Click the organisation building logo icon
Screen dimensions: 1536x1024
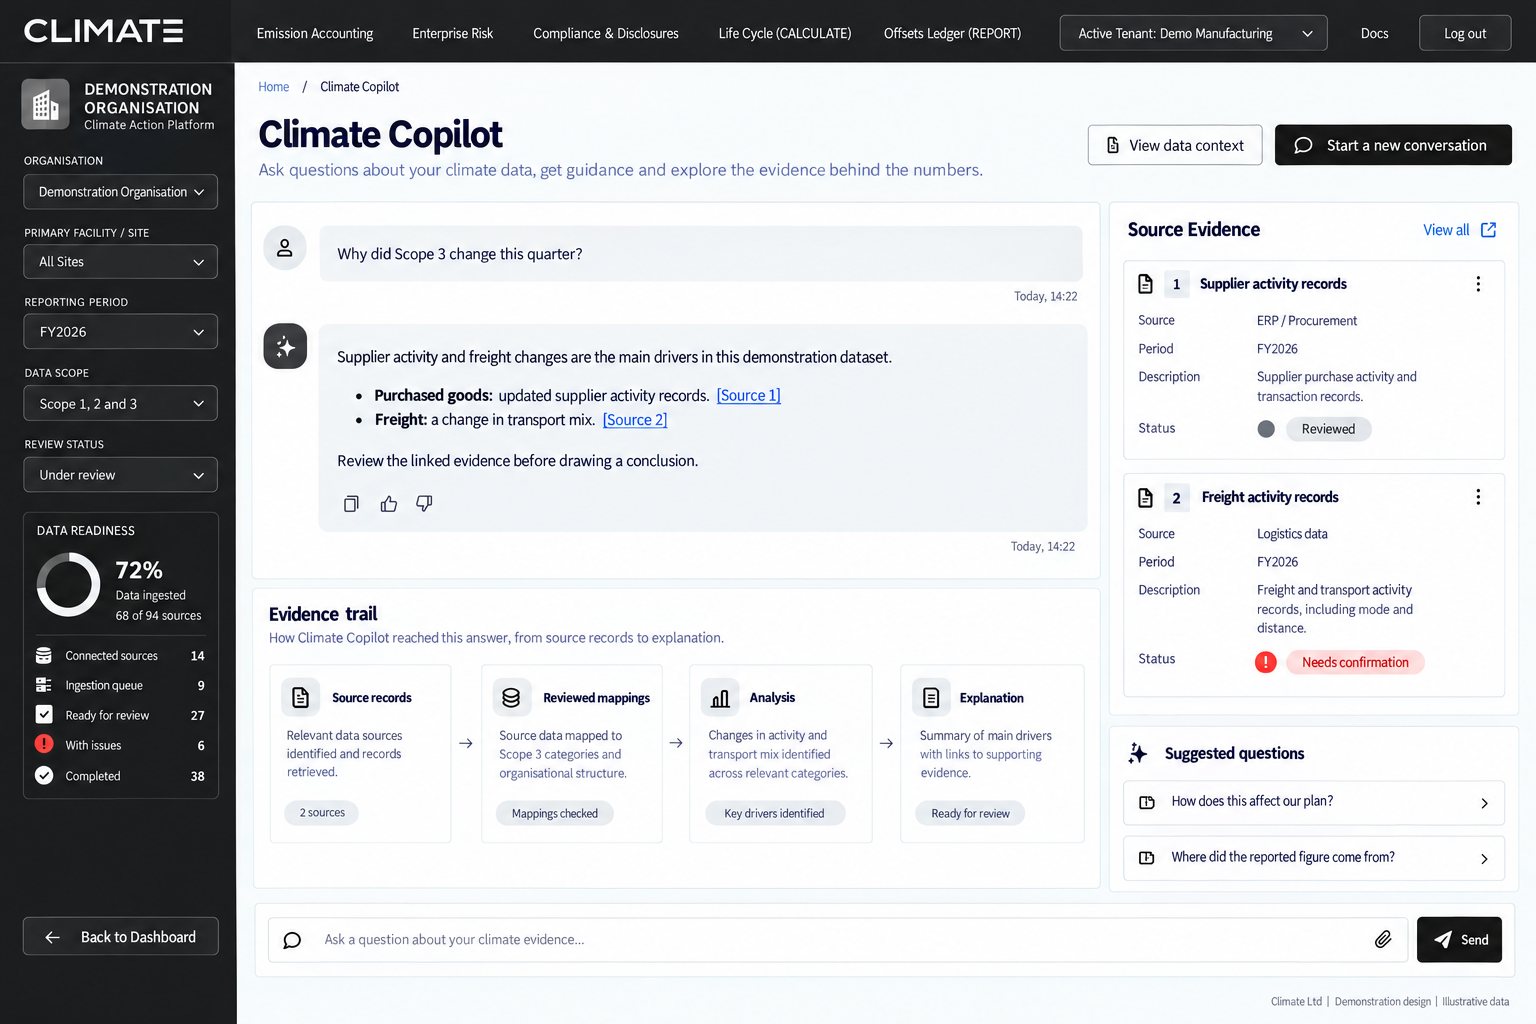(x=45, y=104)
